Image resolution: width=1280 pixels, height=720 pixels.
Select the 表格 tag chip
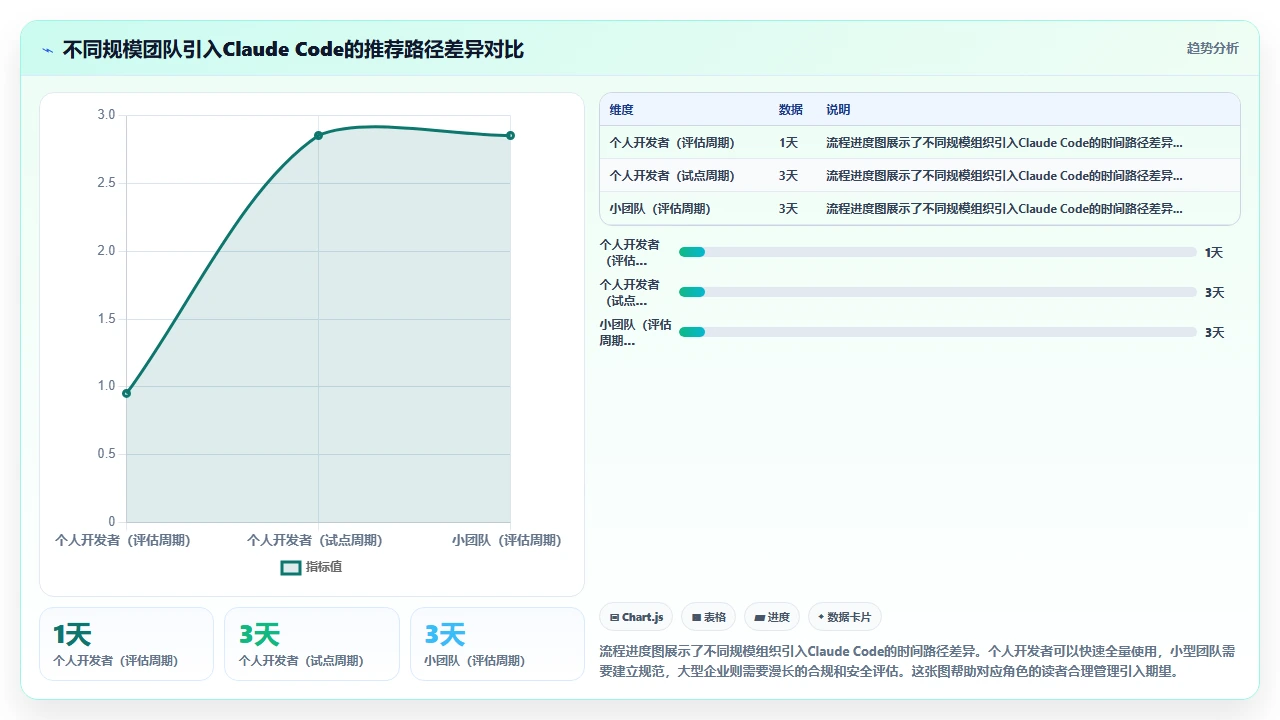click(x=709, y=617)
